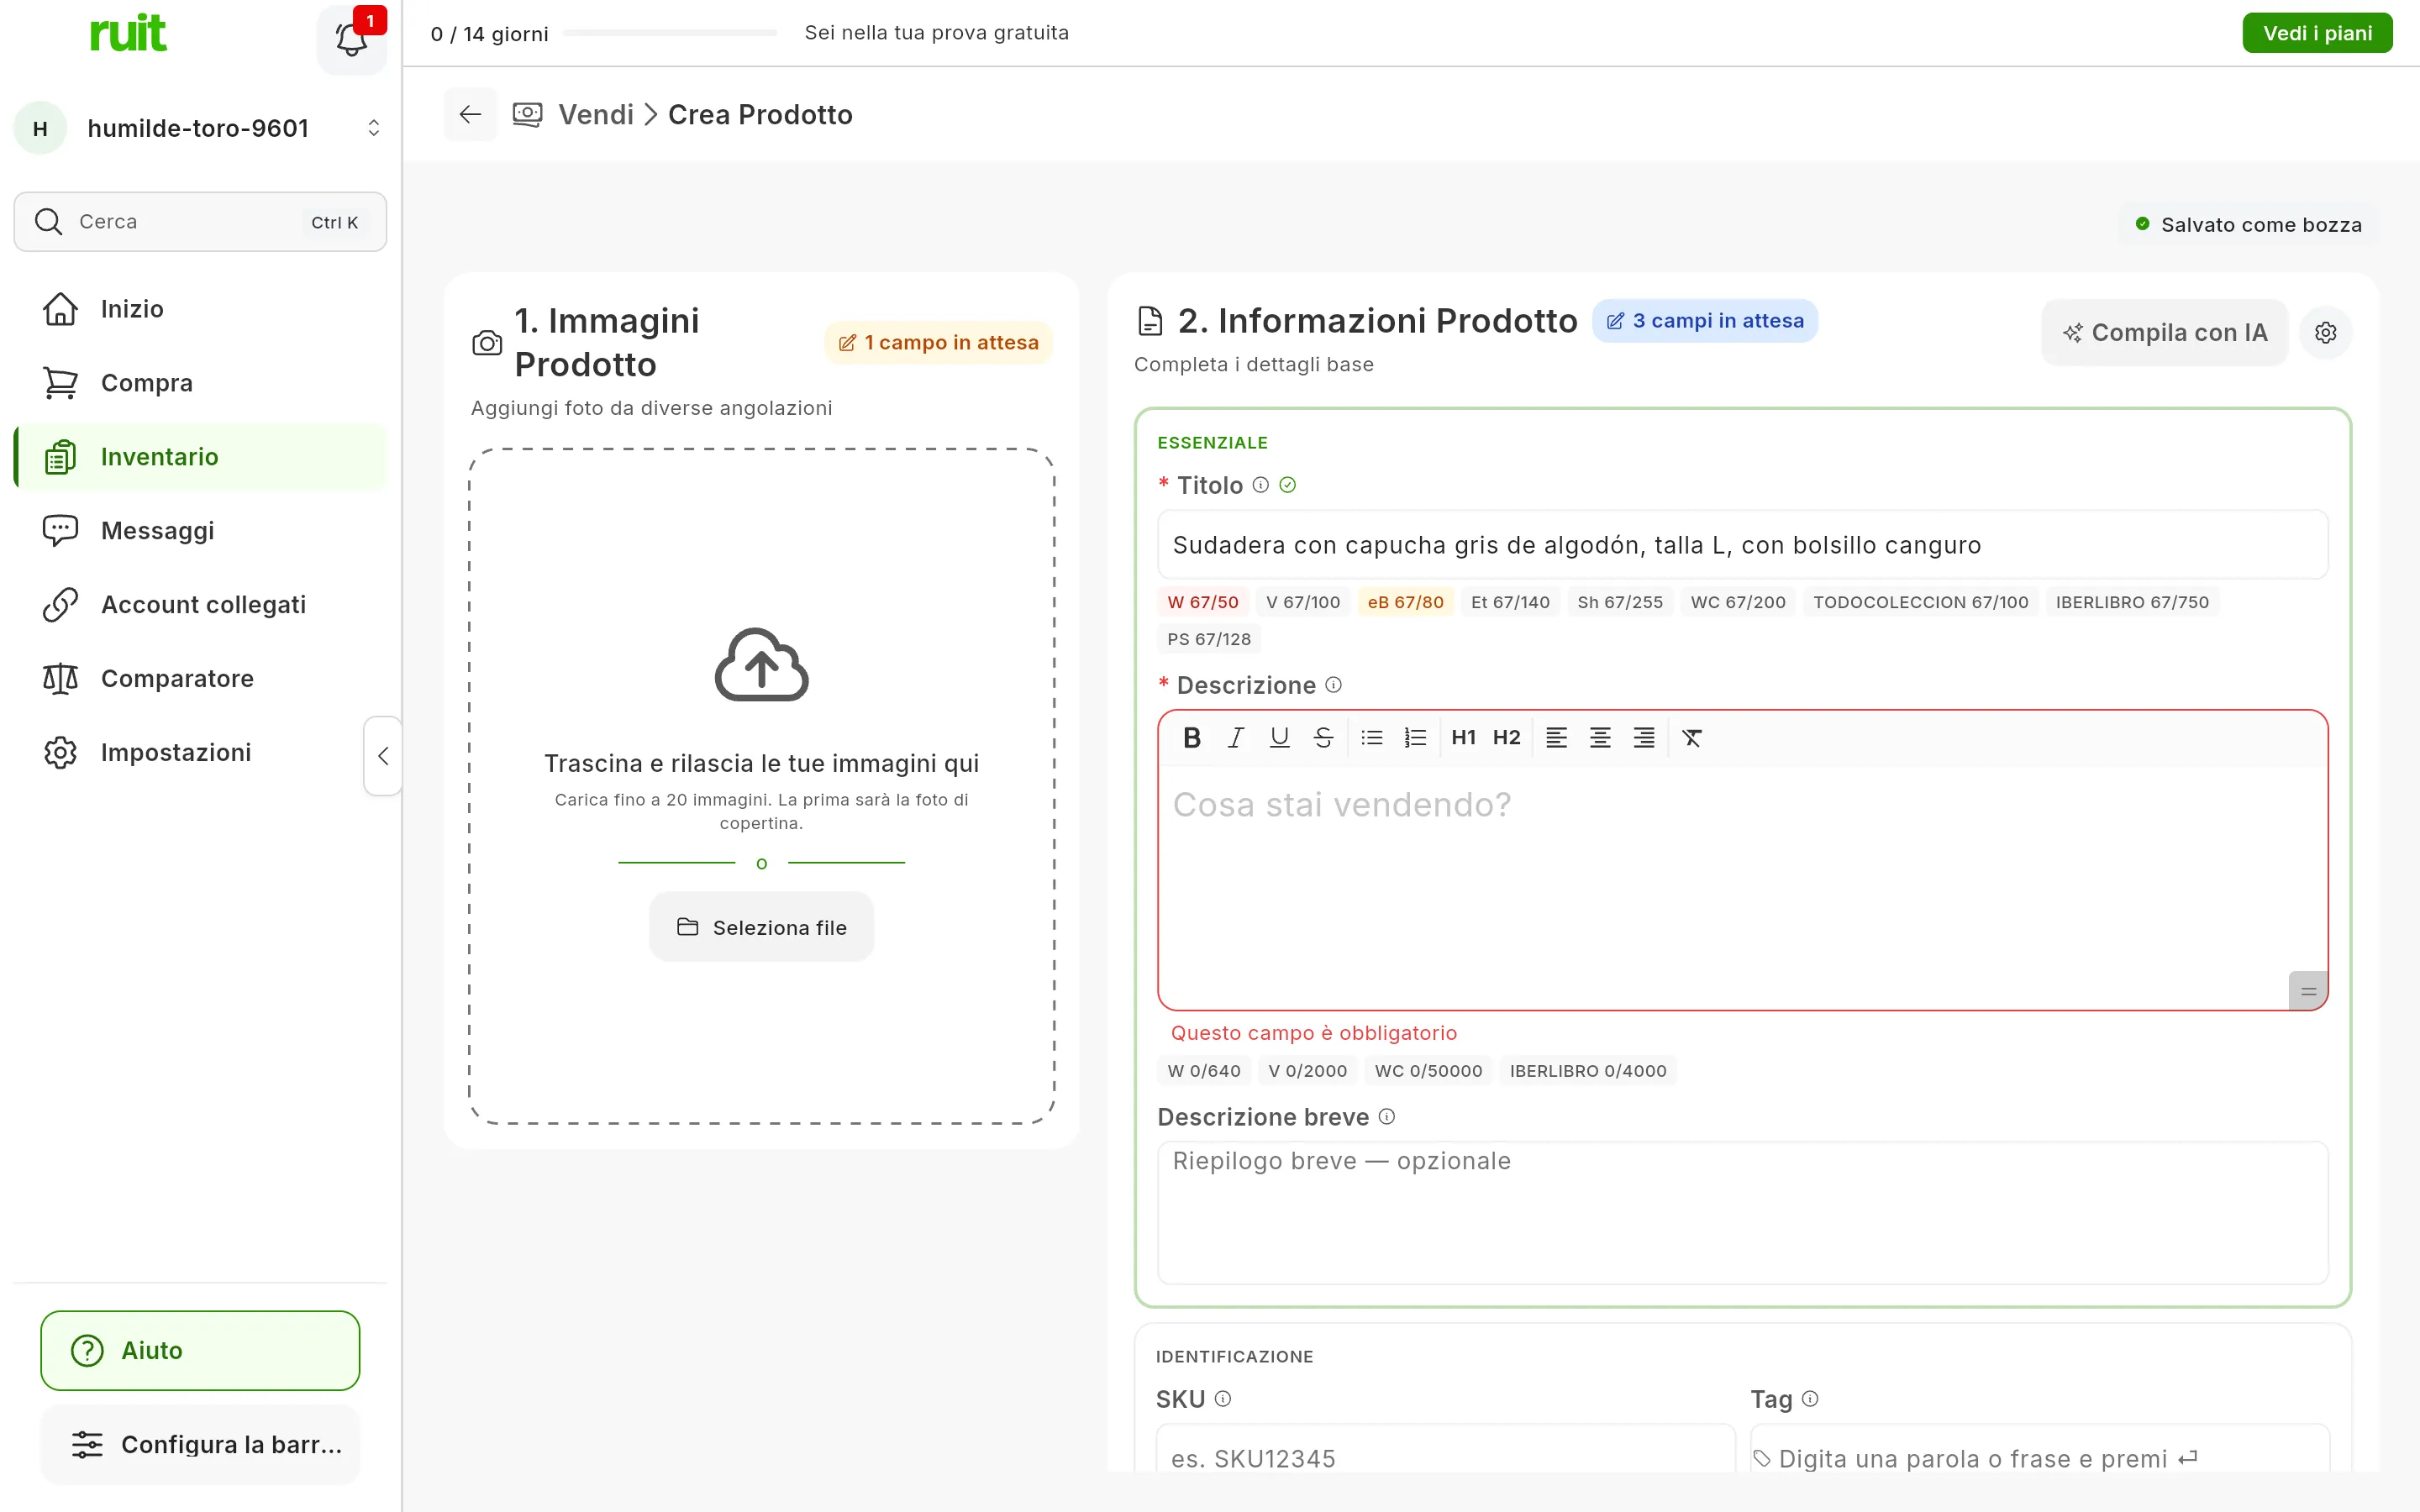
Task: Center align description text
Action: 1600,738
